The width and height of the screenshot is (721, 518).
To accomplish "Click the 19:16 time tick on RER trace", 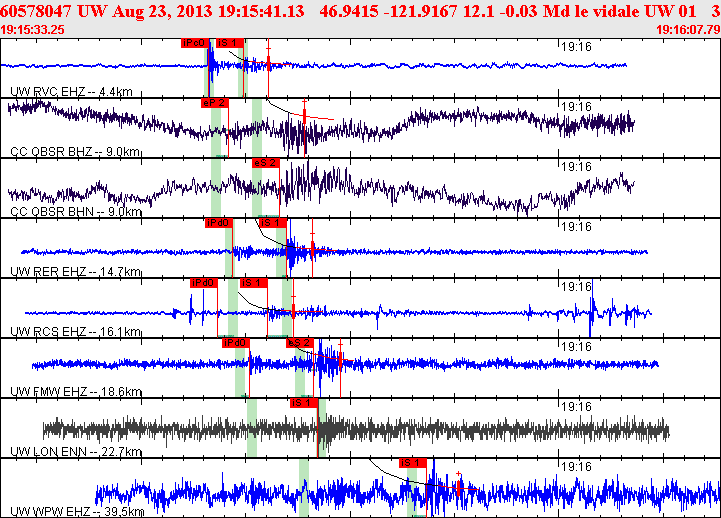I will [577, 227].
